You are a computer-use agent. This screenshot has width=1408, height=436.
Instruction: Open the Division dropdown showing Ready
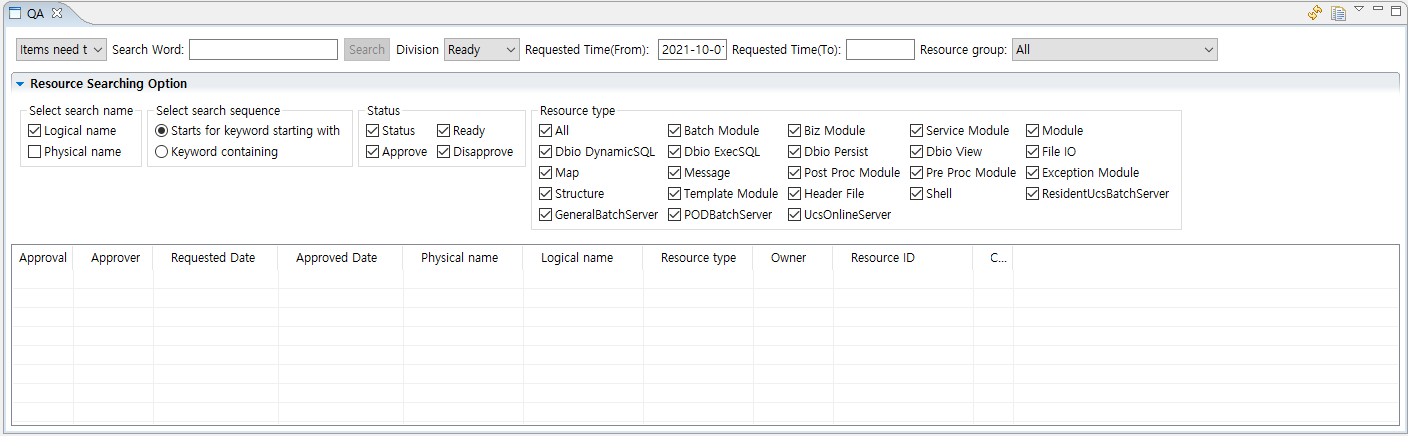pyautogui.click(x=481, y=50)
